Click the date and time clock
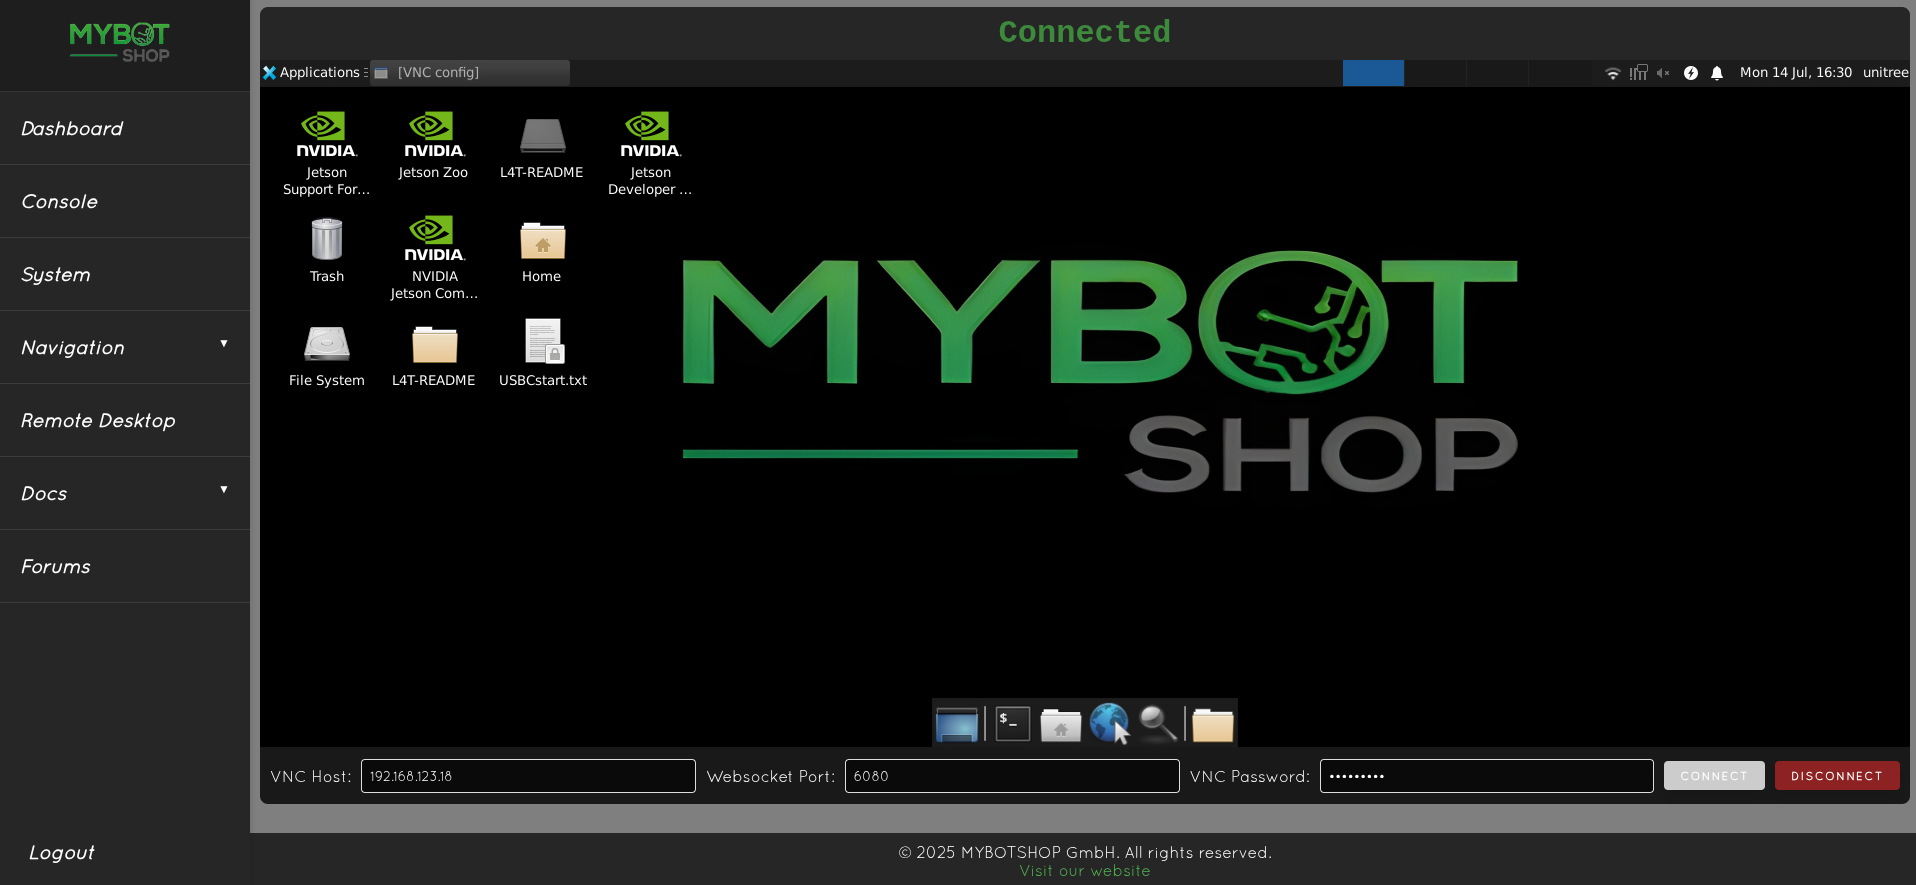The image size is (1916, 885). pyautogui.click(x=1795, y=73)
